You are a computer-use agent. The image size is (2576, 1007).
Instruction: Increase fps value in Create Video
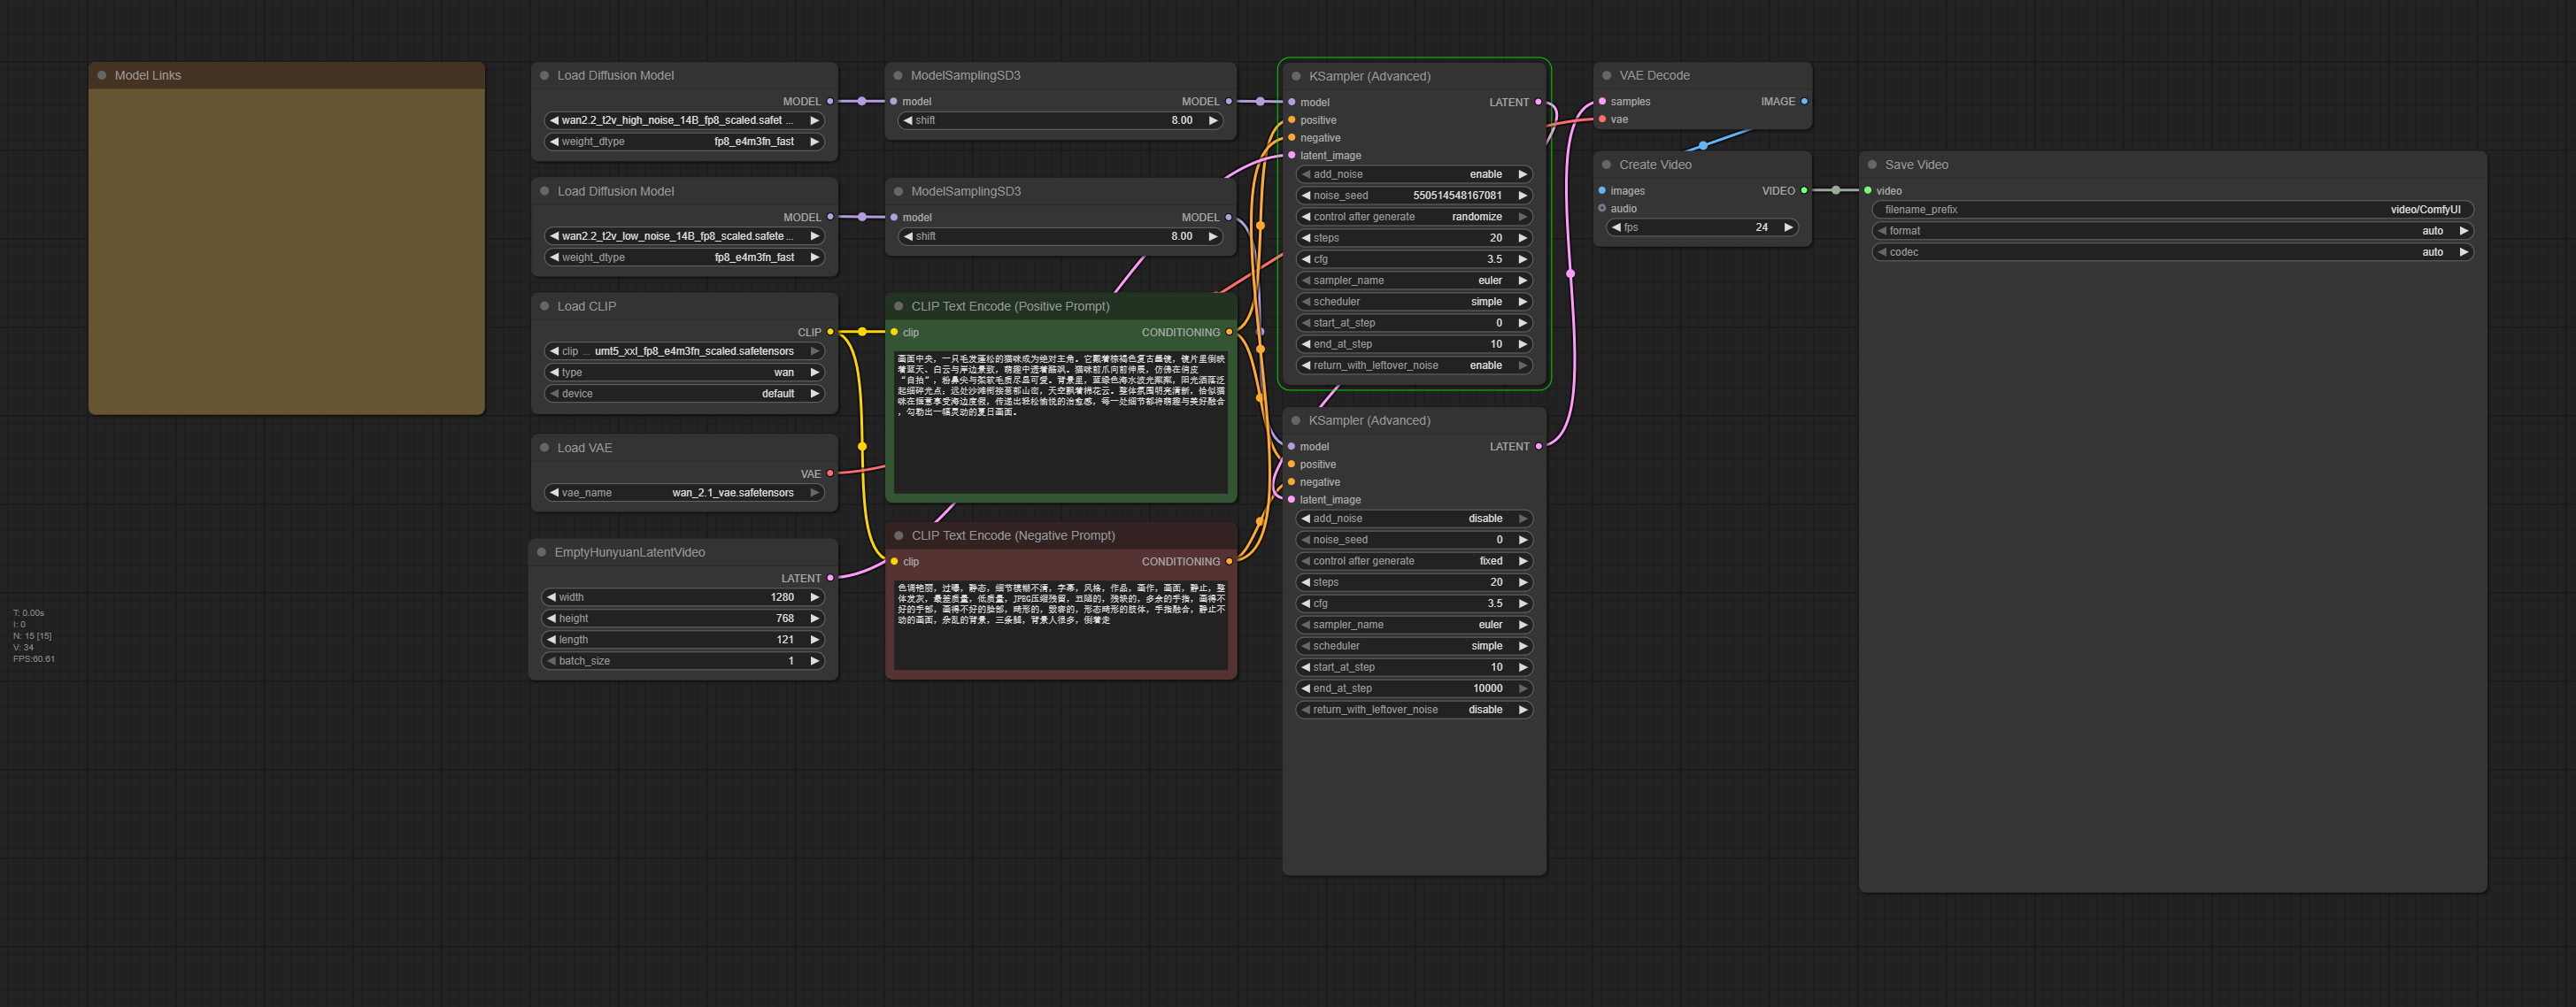(1788, 227)
